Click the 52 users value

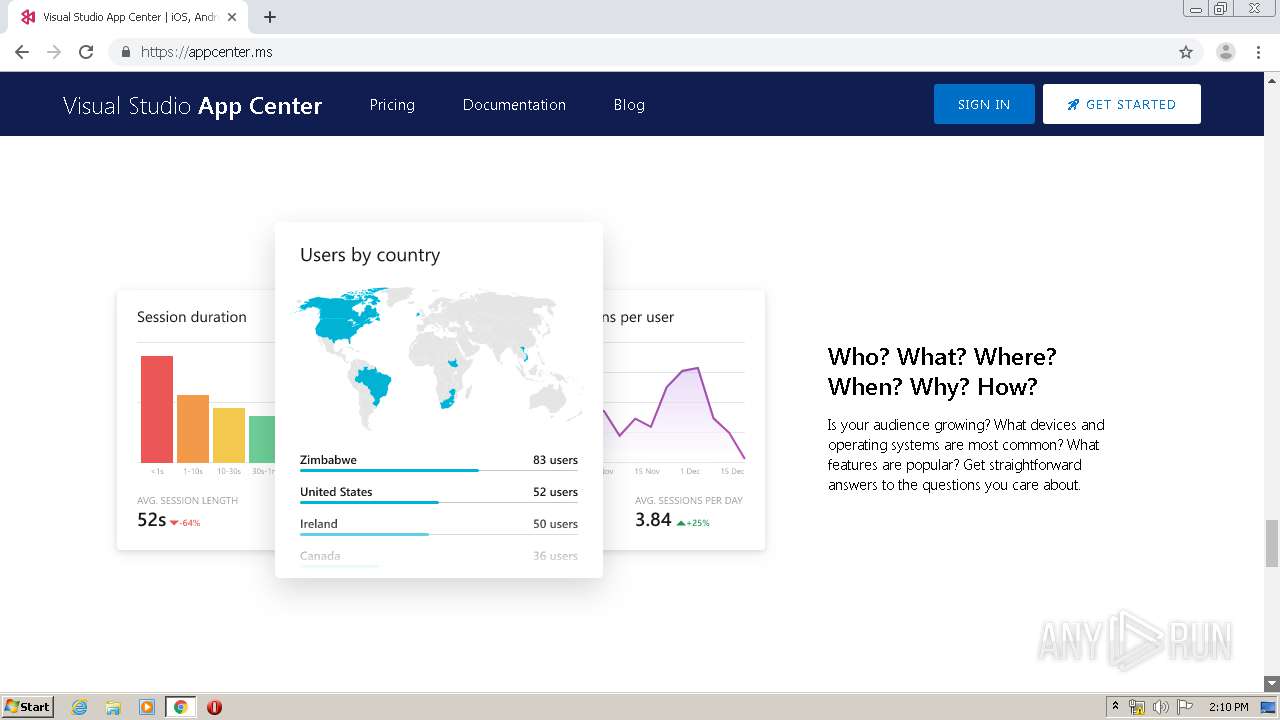click(x=555, y=492)
